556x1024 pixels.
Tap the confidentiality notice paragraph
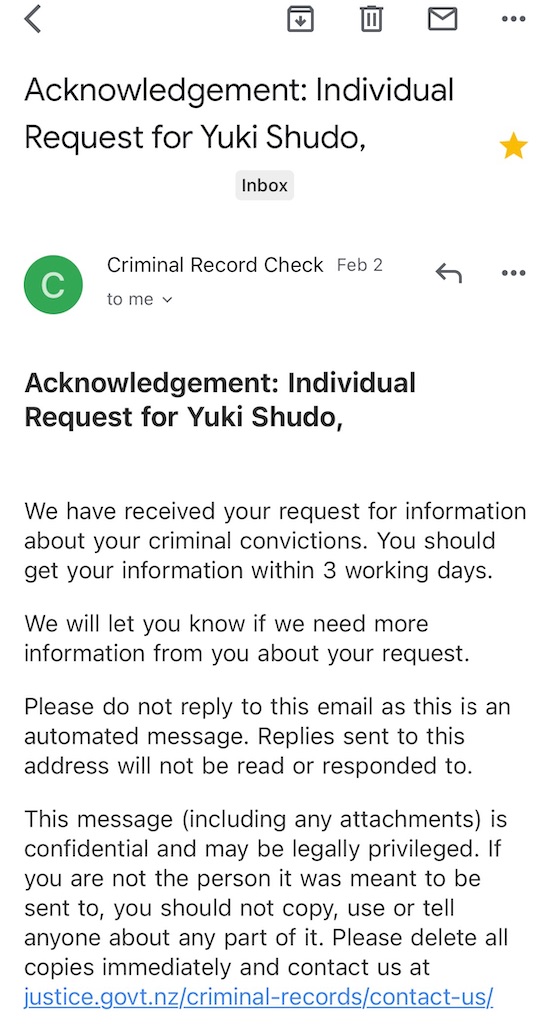coord(266,908)
